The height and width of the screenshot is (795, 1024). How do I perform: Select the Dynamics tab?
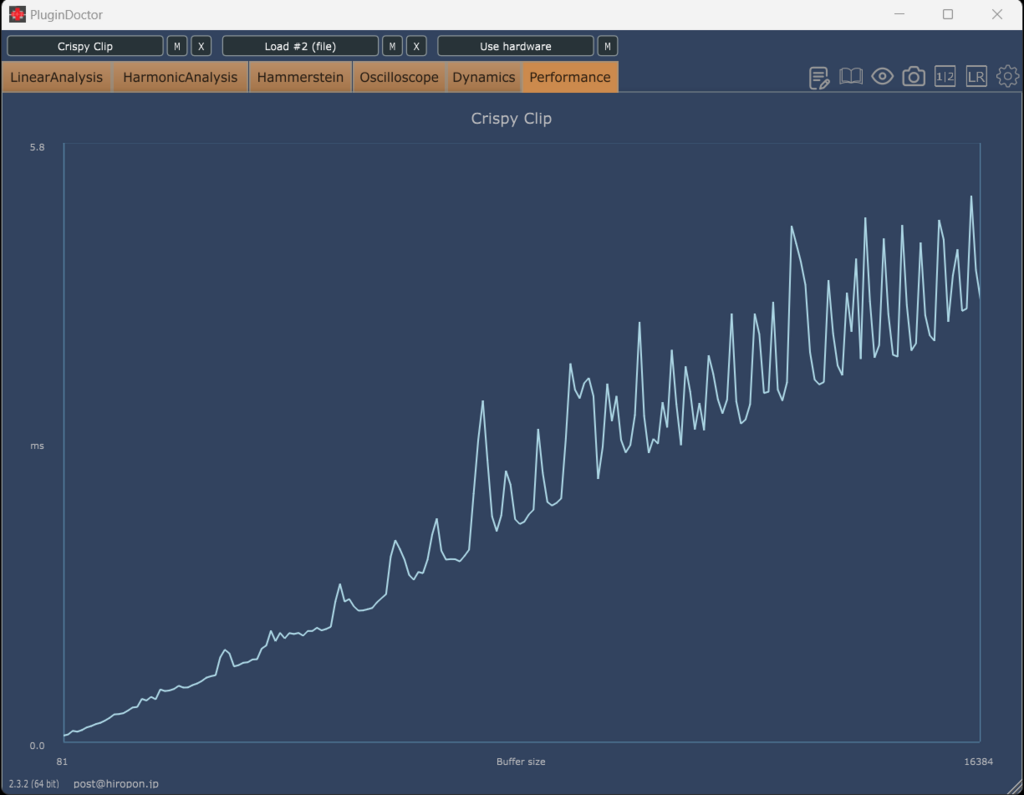point(484,77)
